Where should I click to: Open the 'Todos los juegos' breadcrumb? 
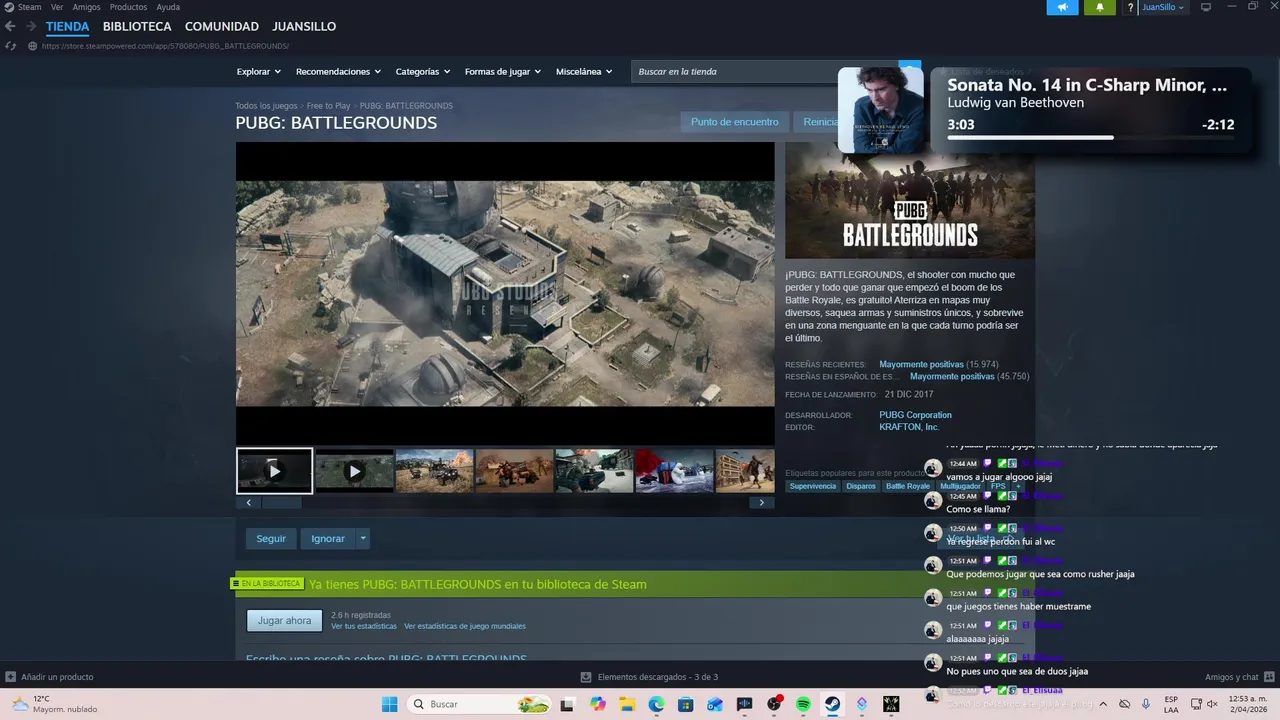point(266,106)
